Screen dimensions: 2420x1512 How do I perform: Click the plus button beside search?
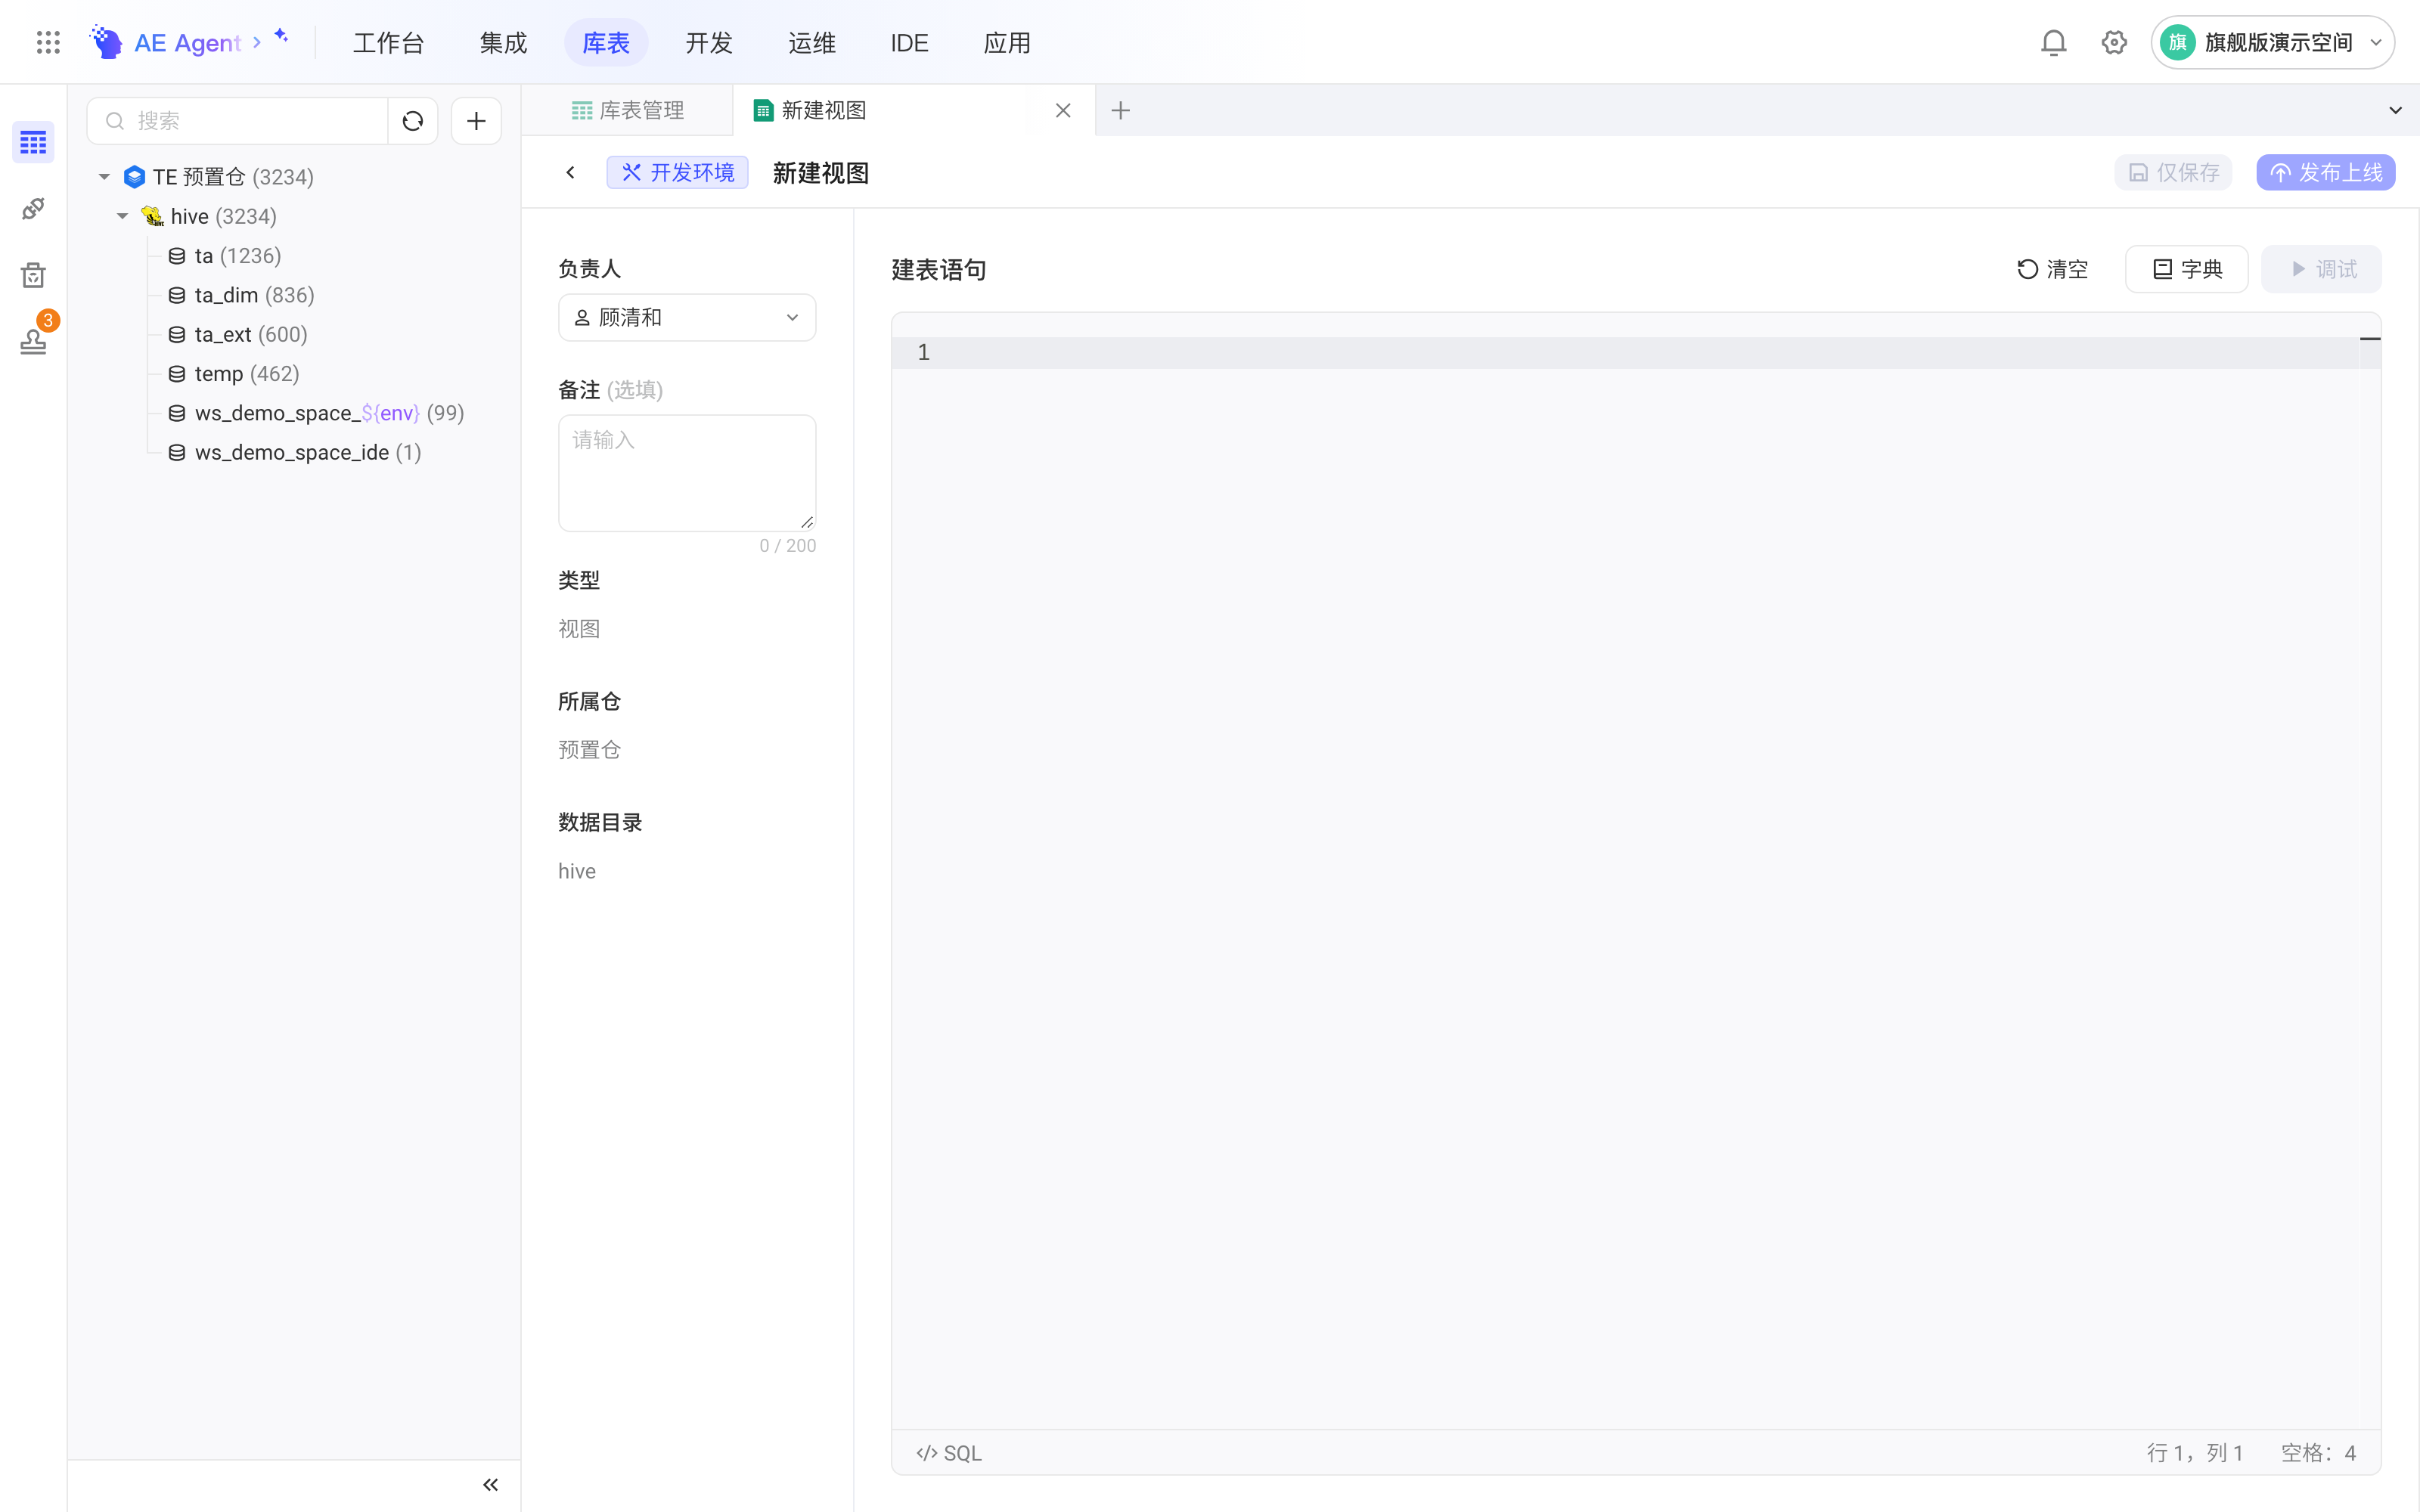tap(476, 121)
